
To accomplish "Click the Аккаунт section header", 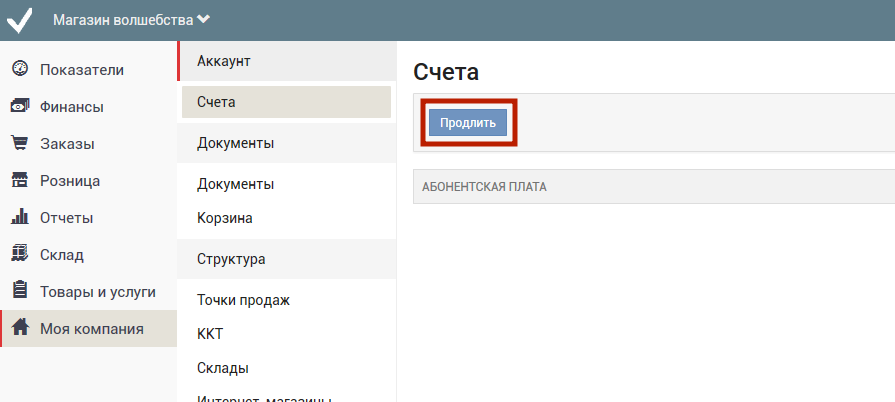I will (224, 61).
